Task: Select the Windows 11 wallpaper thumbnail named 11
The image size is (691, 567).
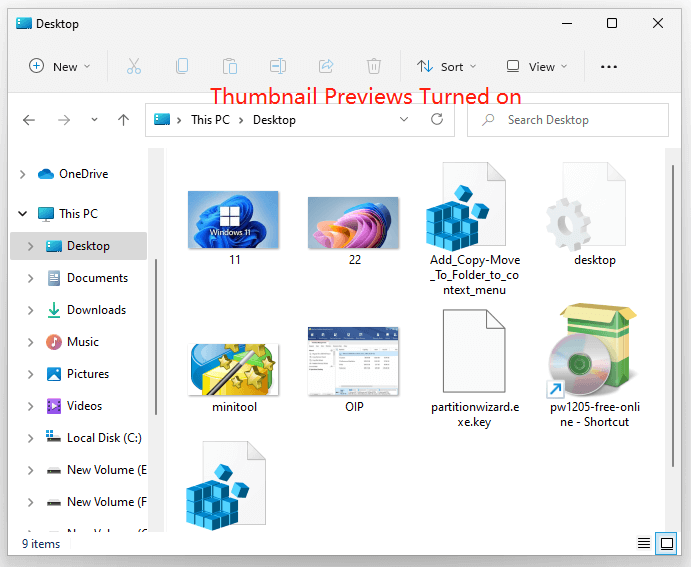Action: (x=234, y=220)
